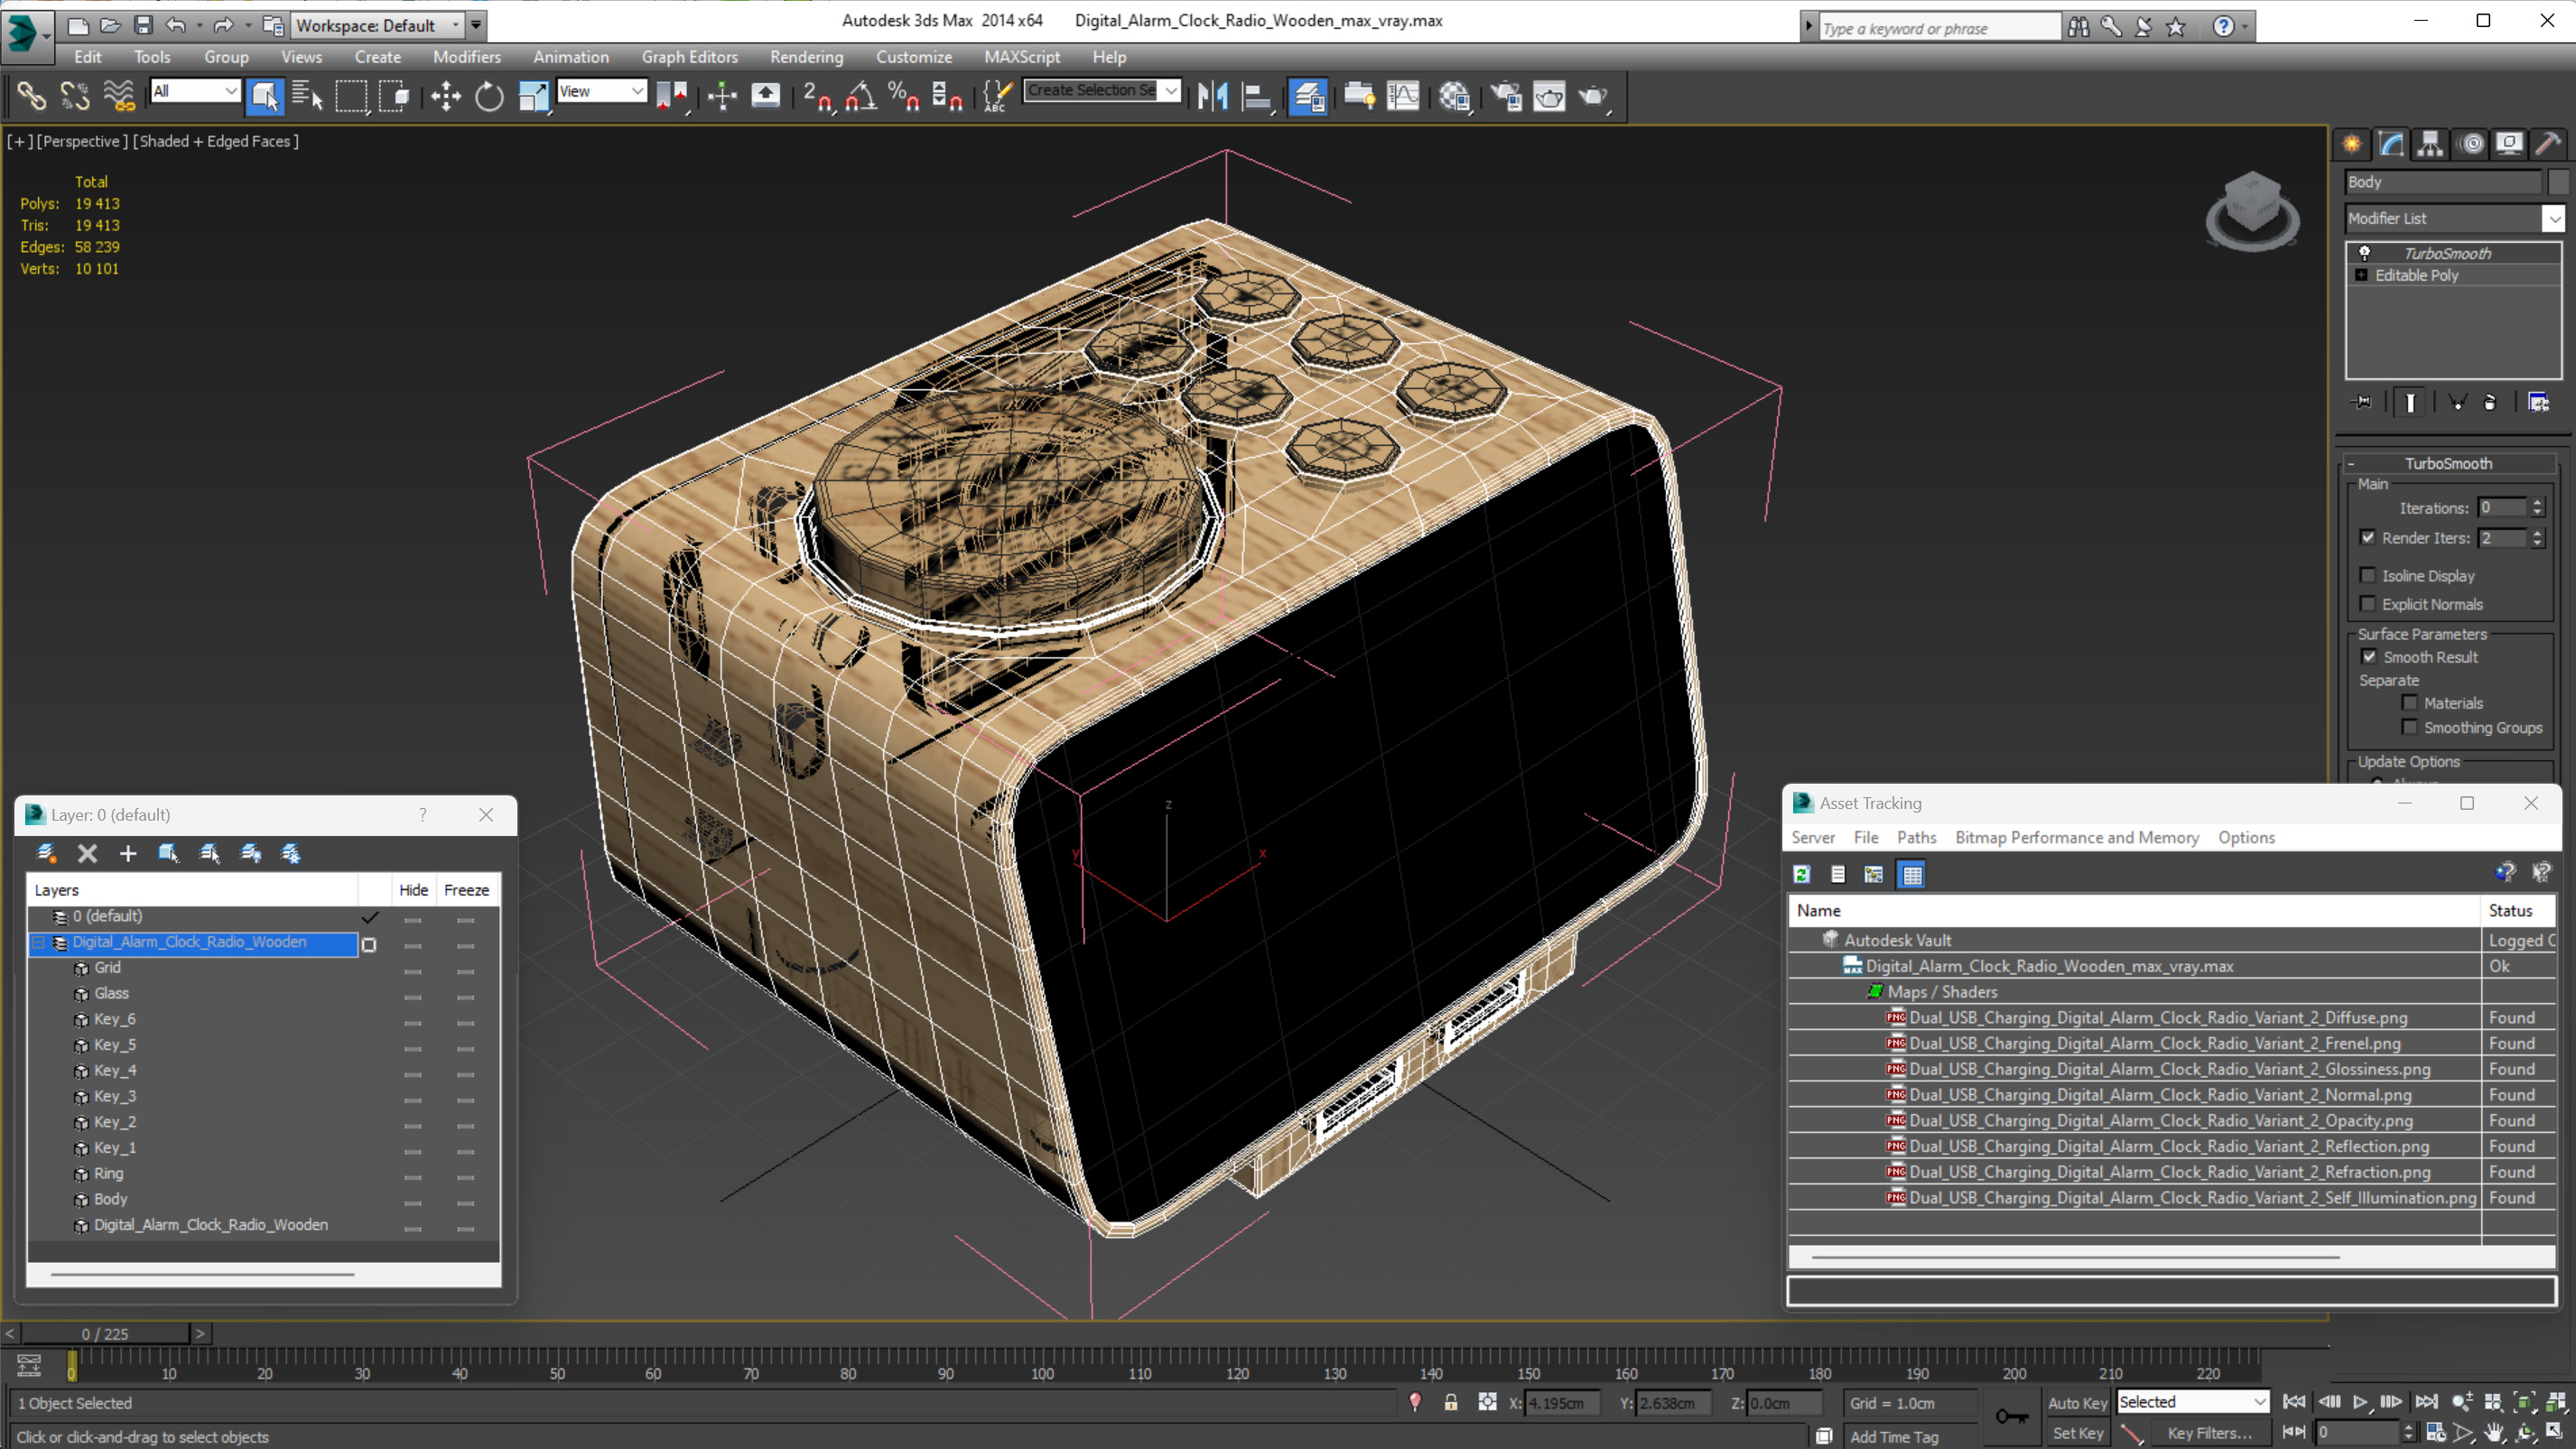Click the Key Filters button
The image size is (2576, 1449).
[x=2210, y=1433]
